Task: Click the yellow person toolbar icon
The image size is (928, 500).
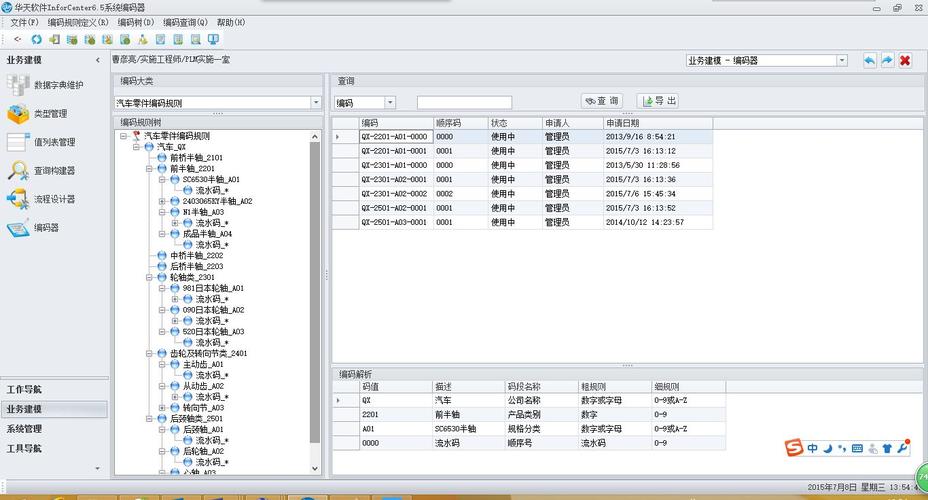Action: coord(143,40)
